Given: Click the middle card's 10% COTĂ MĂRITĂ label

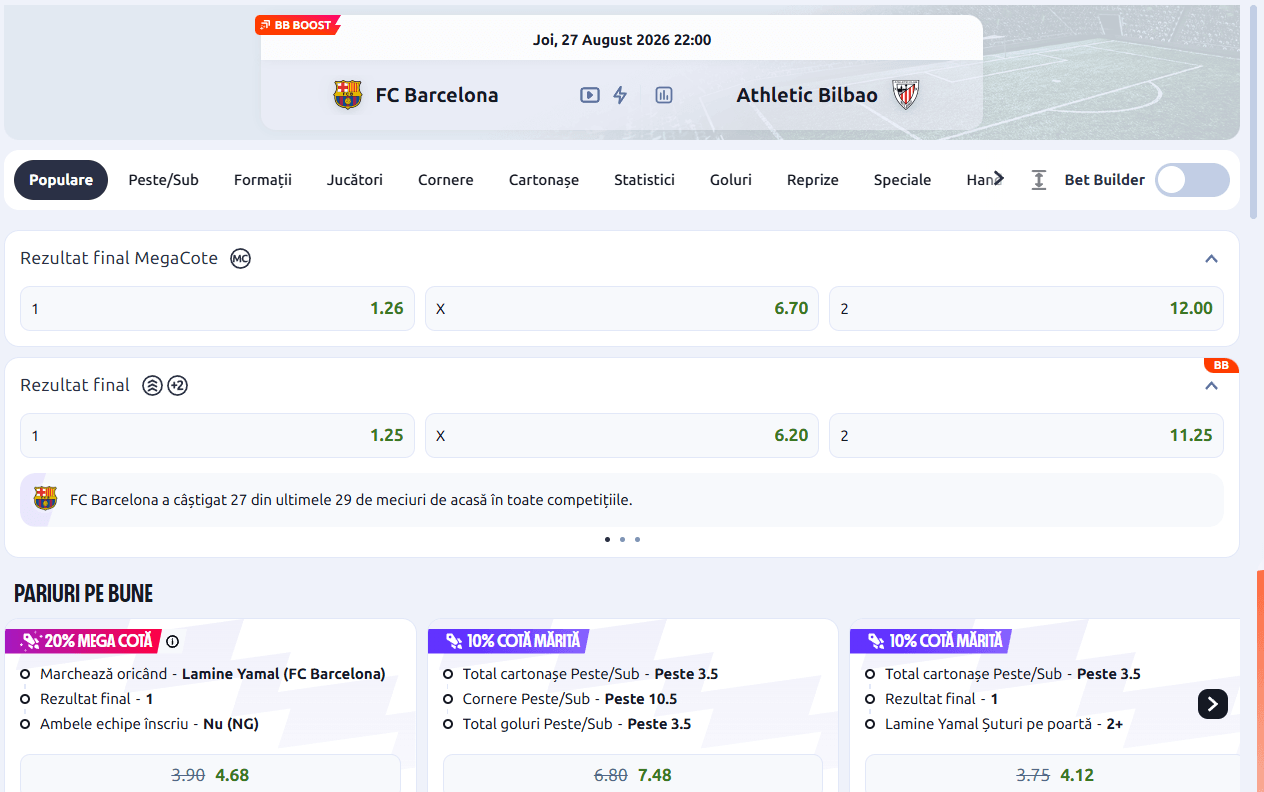Looking at the screenshot, I should 508,641.
